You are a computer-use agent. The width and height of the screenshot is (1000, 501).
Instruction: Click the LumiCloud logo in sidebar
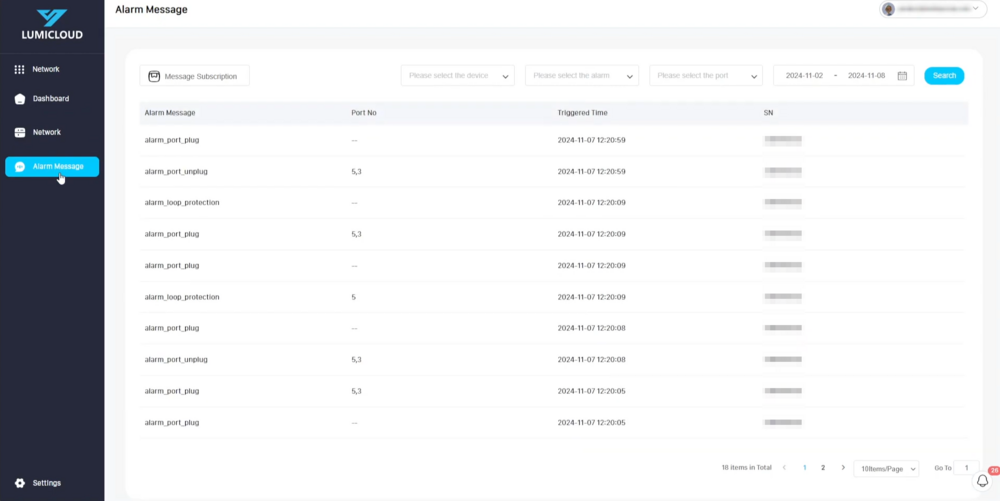pyautogui.click(x=51, y=24)
